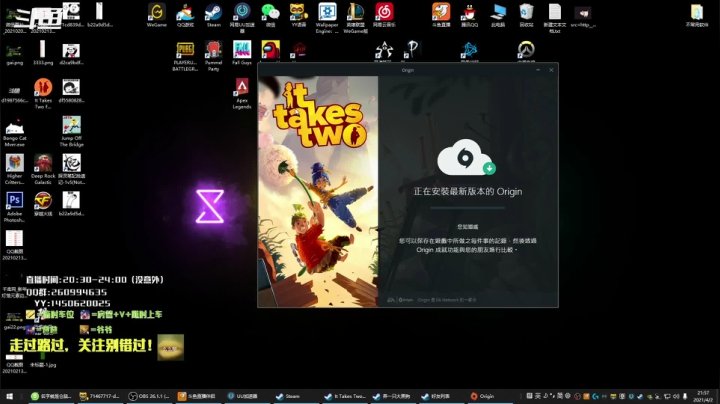Select the Jump Off The Bridge shortcut
Image resolution: width=720 pixels, height=404 pixels.
(71, 131)
